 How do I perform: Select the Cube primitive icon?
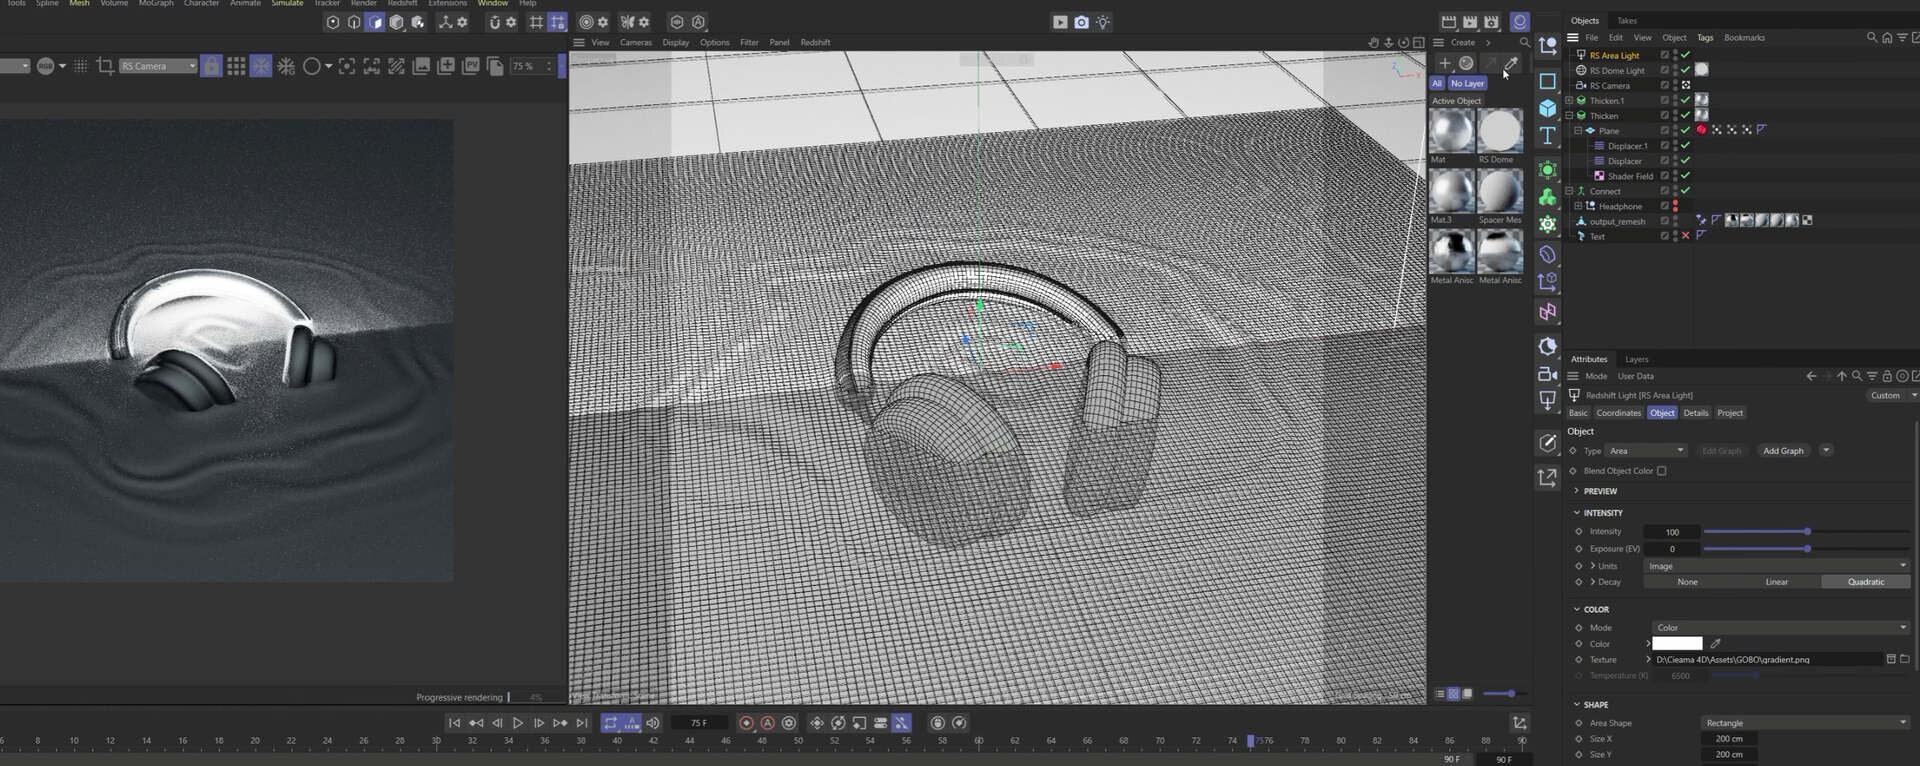tap(1547, 108)
